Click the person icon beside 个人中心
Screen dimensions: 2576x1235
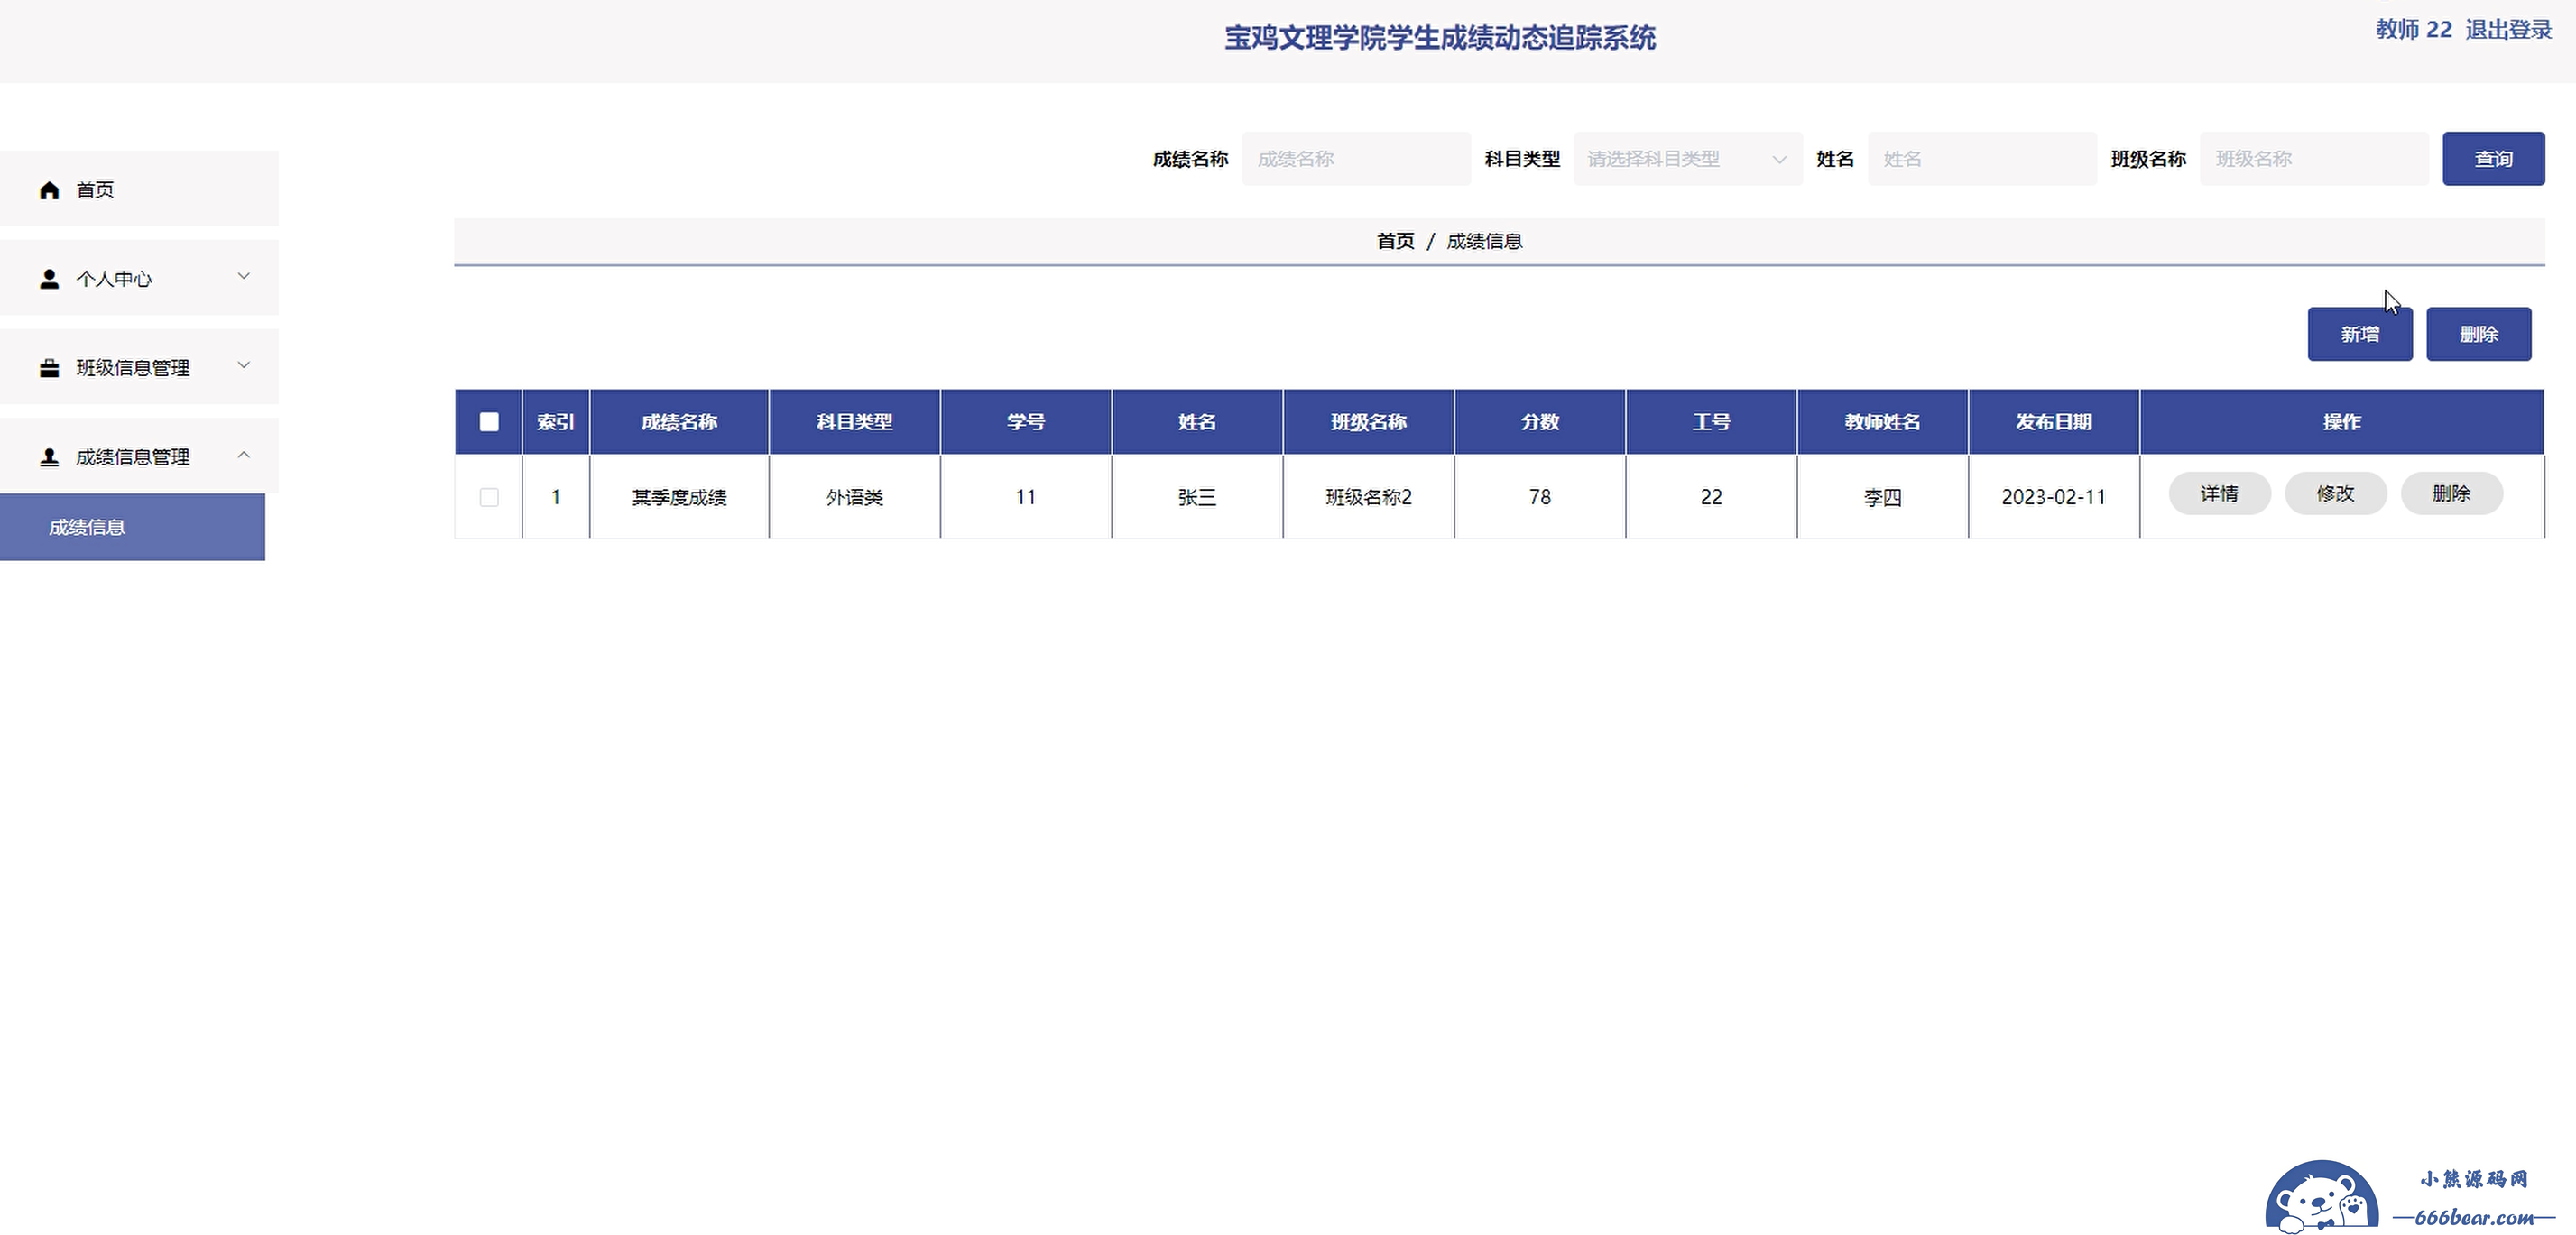49,279
